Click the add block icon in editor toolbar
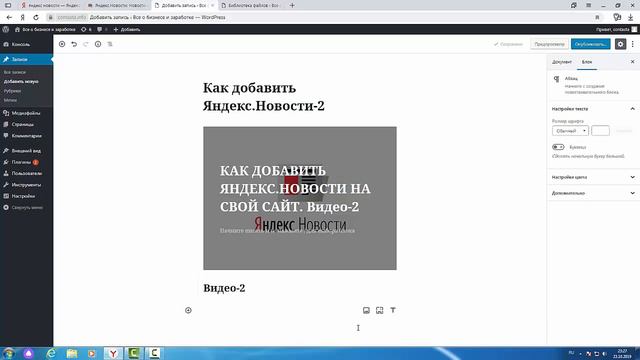640x360 pixels. click(62, 44)
